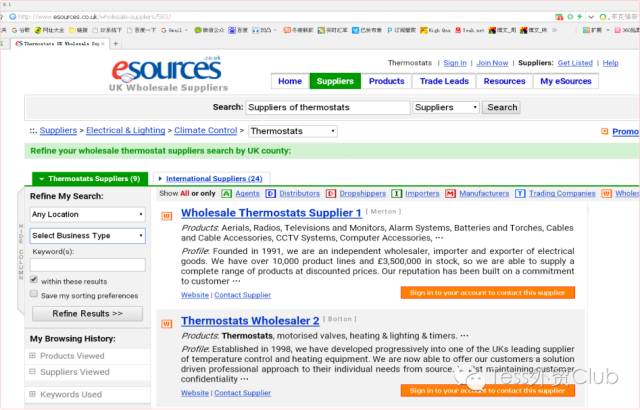Open the Select Business Type dropdown
The image size is (640, 410).
pos(87,236)
